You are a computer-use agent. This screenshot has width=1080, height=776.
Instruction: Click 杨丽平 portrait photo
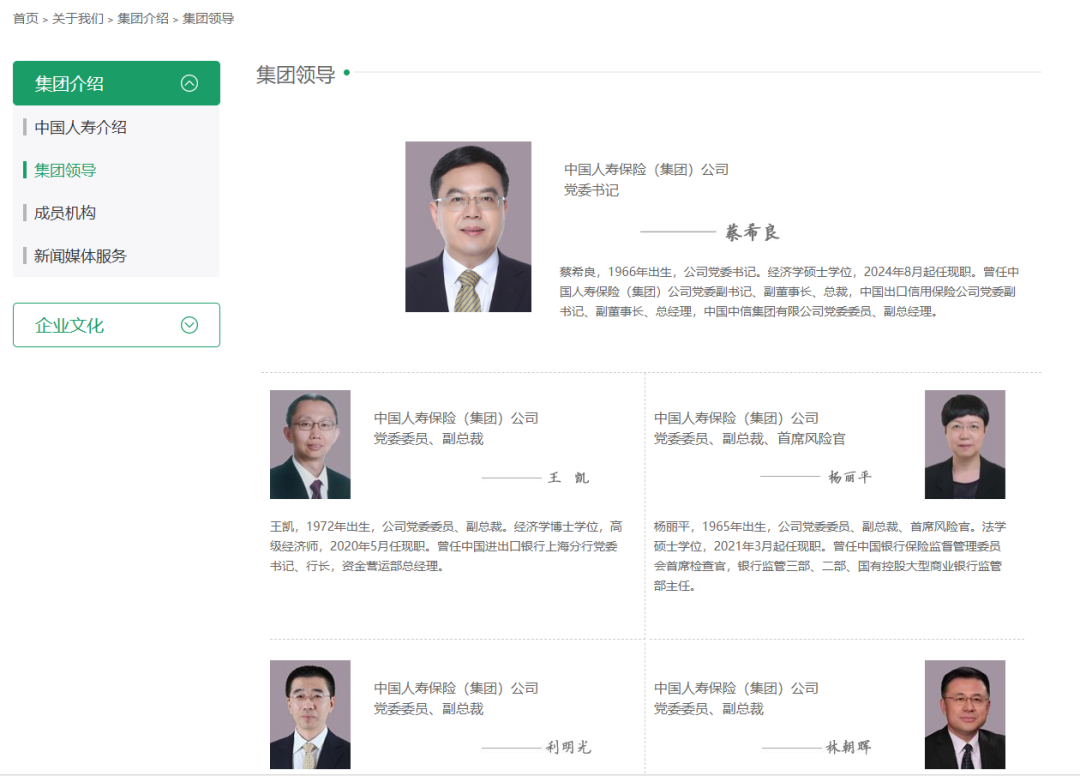pos(965,444)
